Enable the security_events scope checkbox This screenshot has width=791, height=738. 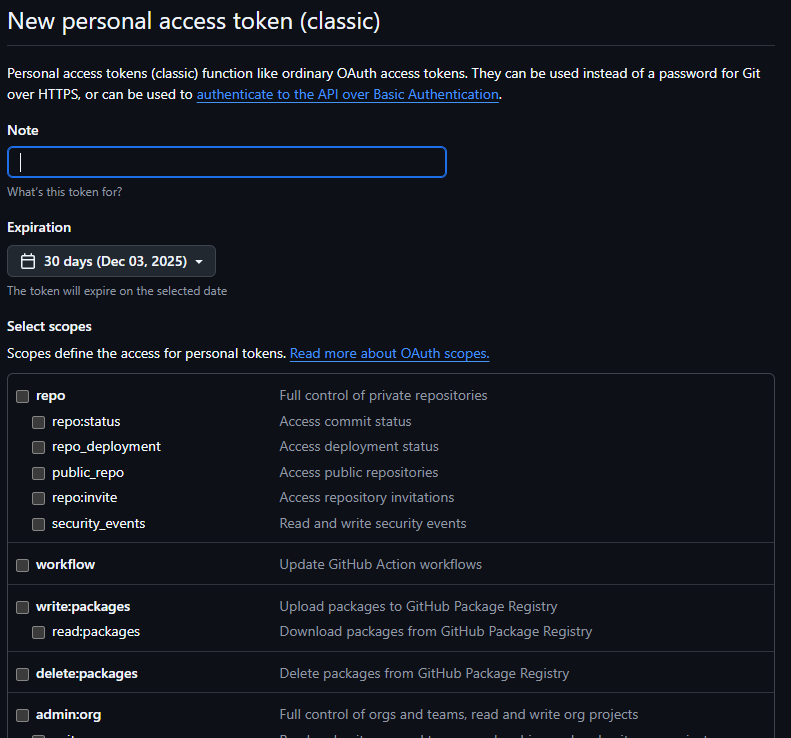click(x=38, y=524)
